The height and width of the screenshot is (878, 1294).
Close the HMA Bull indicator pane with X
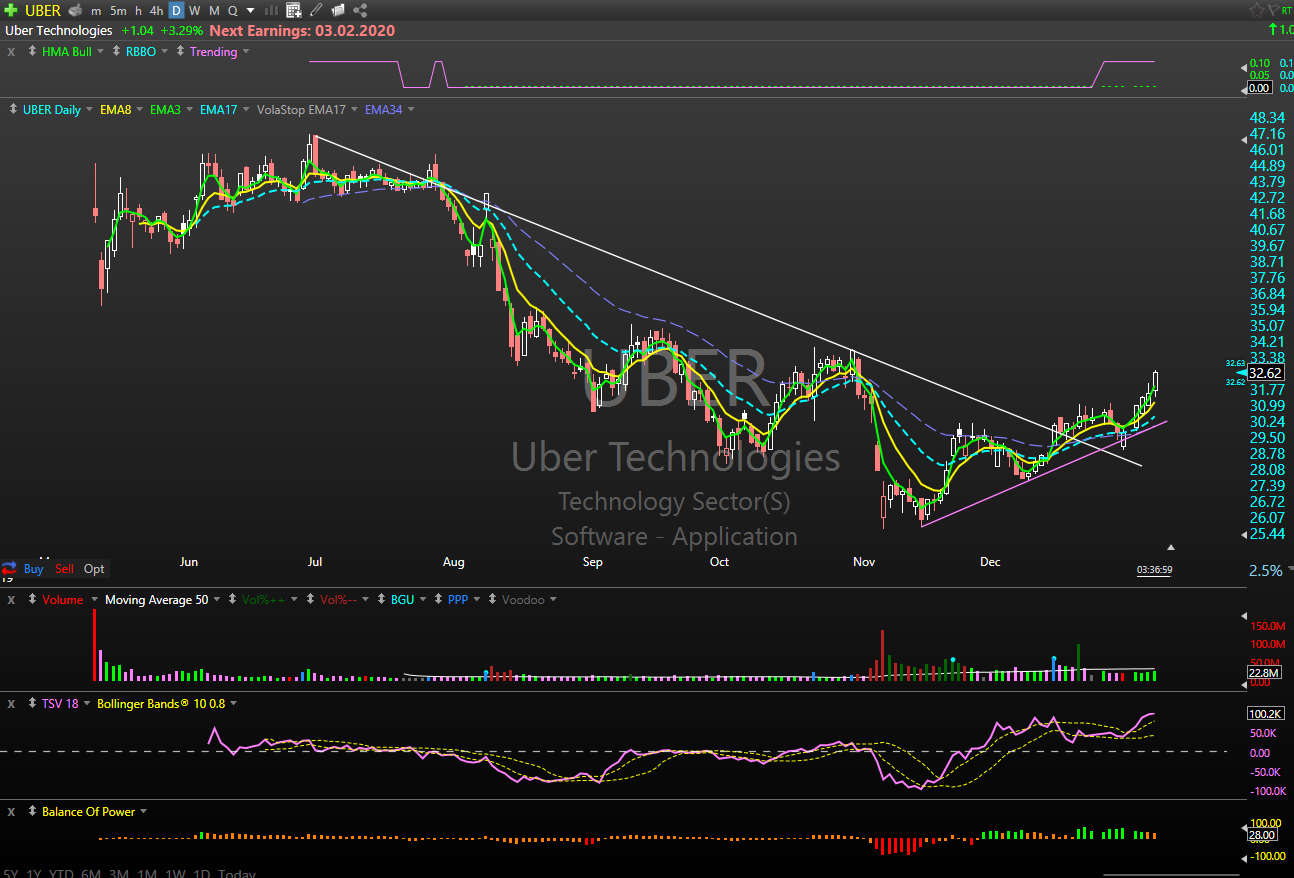point(11,52)
